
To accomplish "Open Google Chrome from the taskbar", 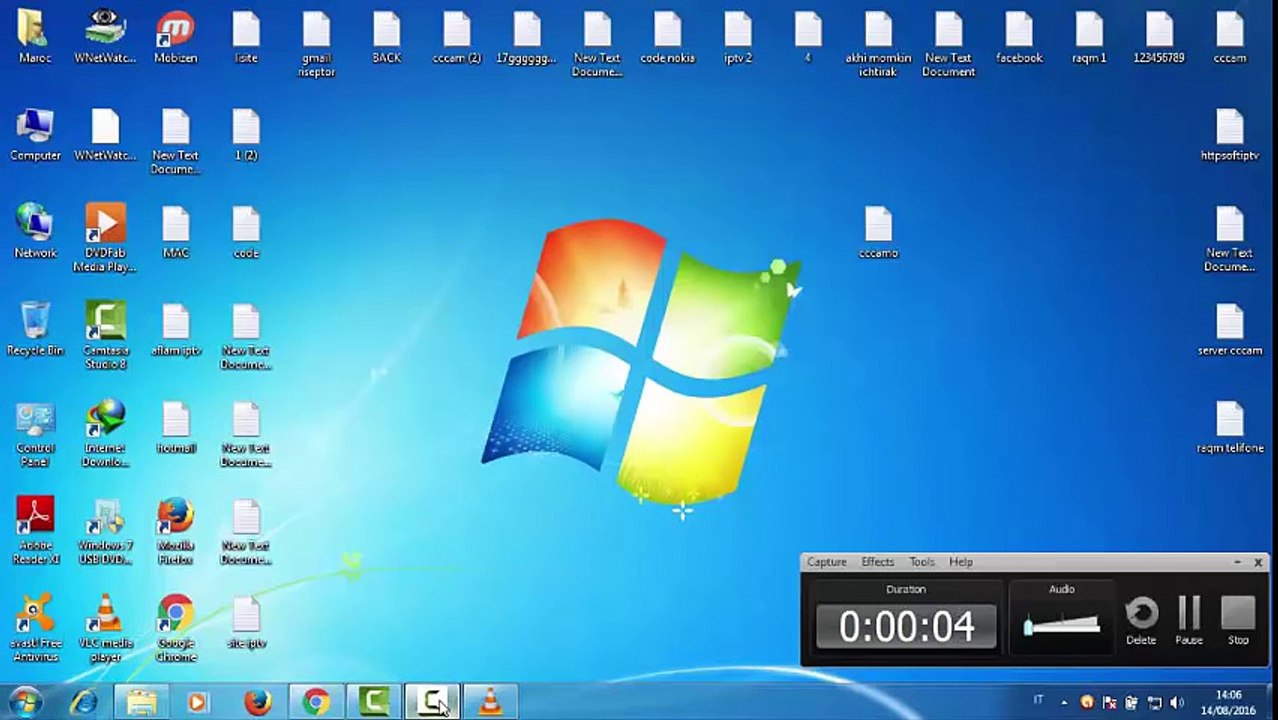I will click(316, 702).
